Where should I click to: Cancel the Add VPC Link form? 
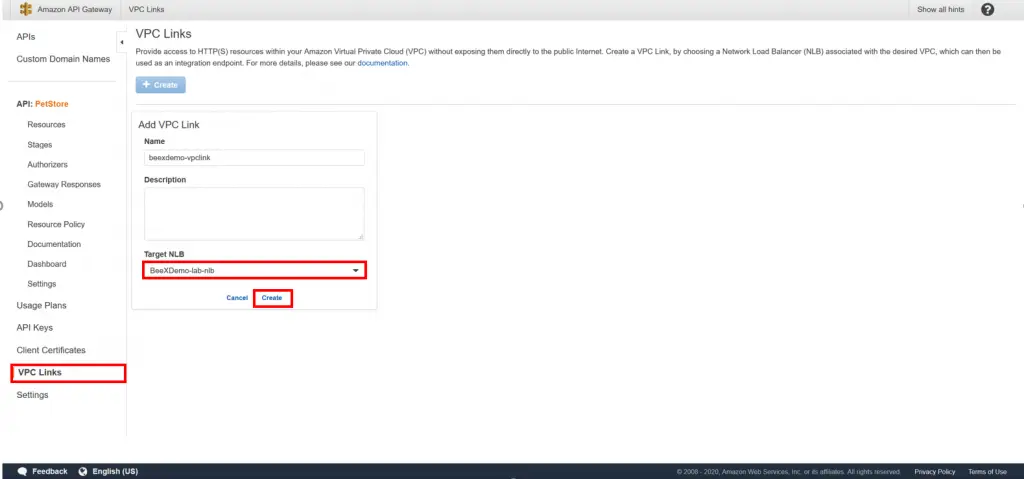(237, 298)
